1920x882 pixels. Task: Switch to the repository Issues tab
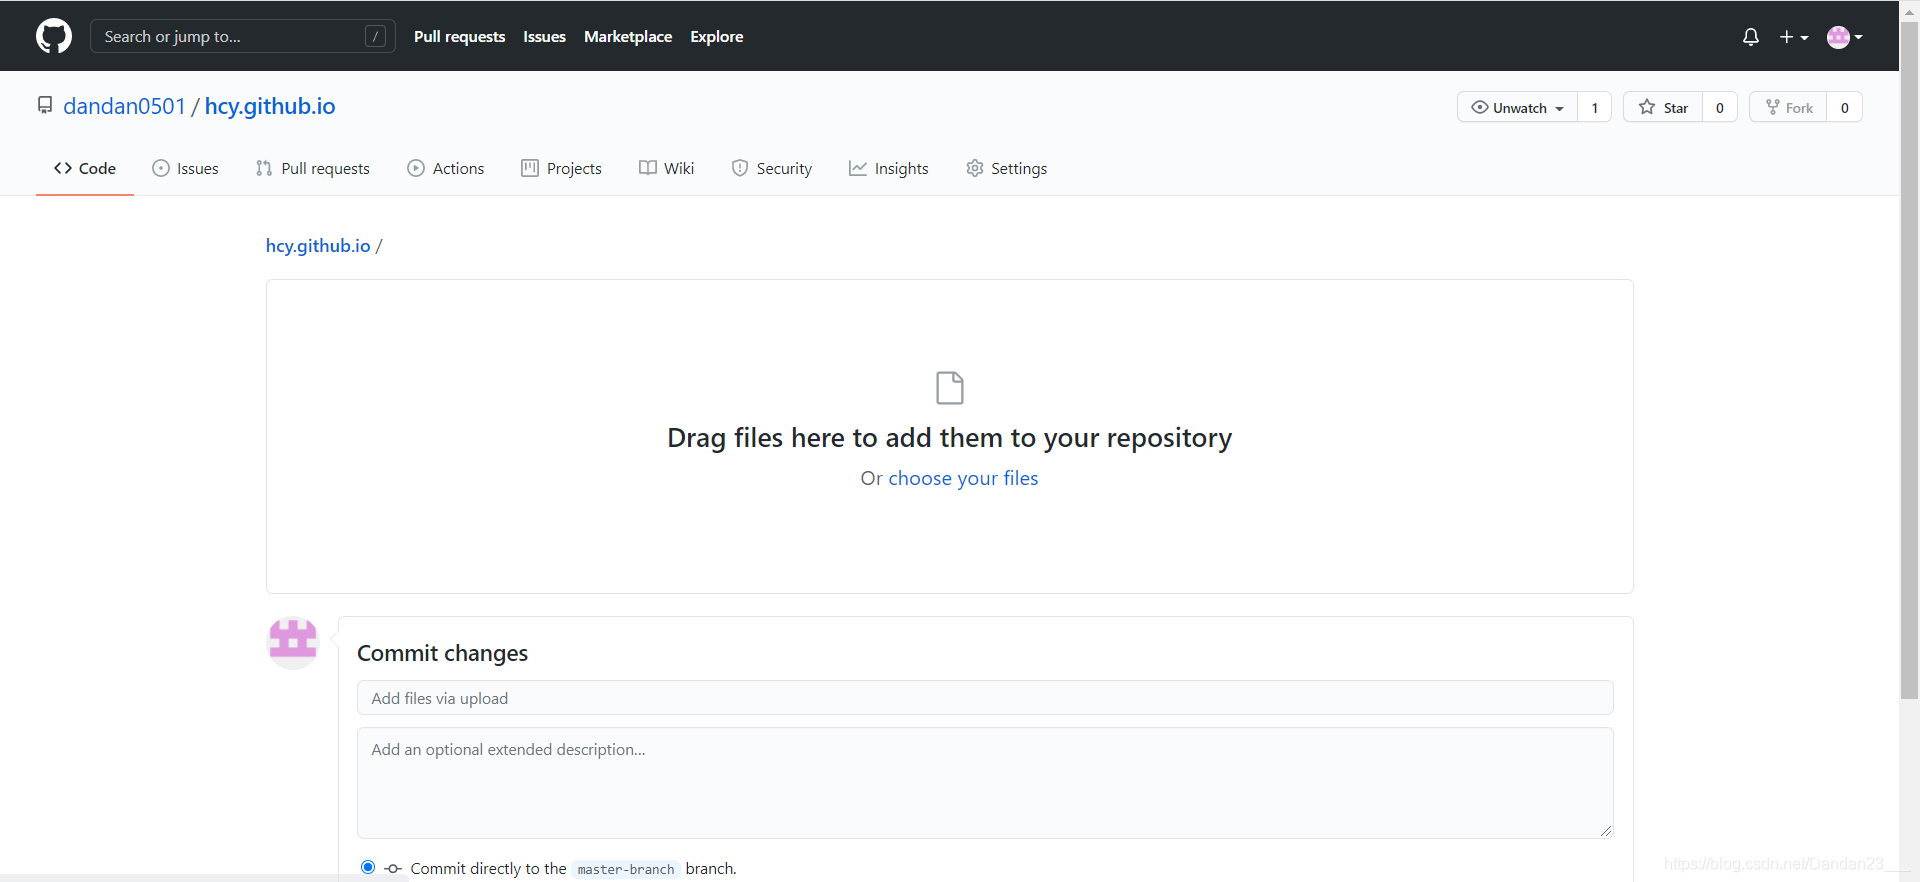185,168
